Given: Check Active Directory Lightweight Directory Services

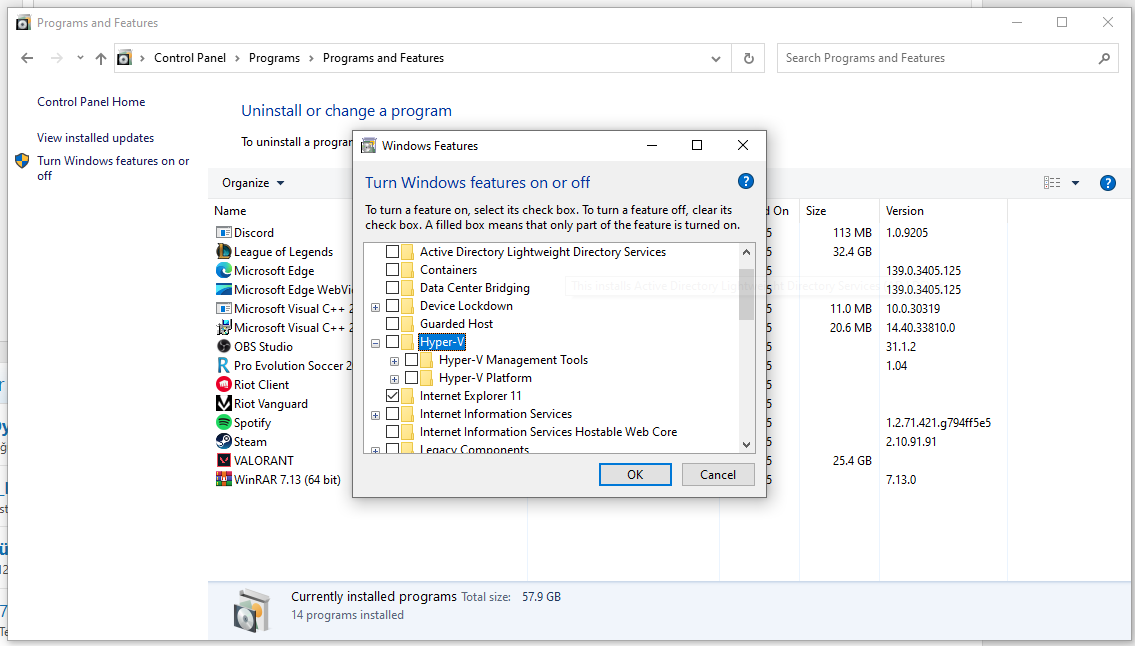Looking at the screenshot, I should pyautogui.click(x=392, y=251).
